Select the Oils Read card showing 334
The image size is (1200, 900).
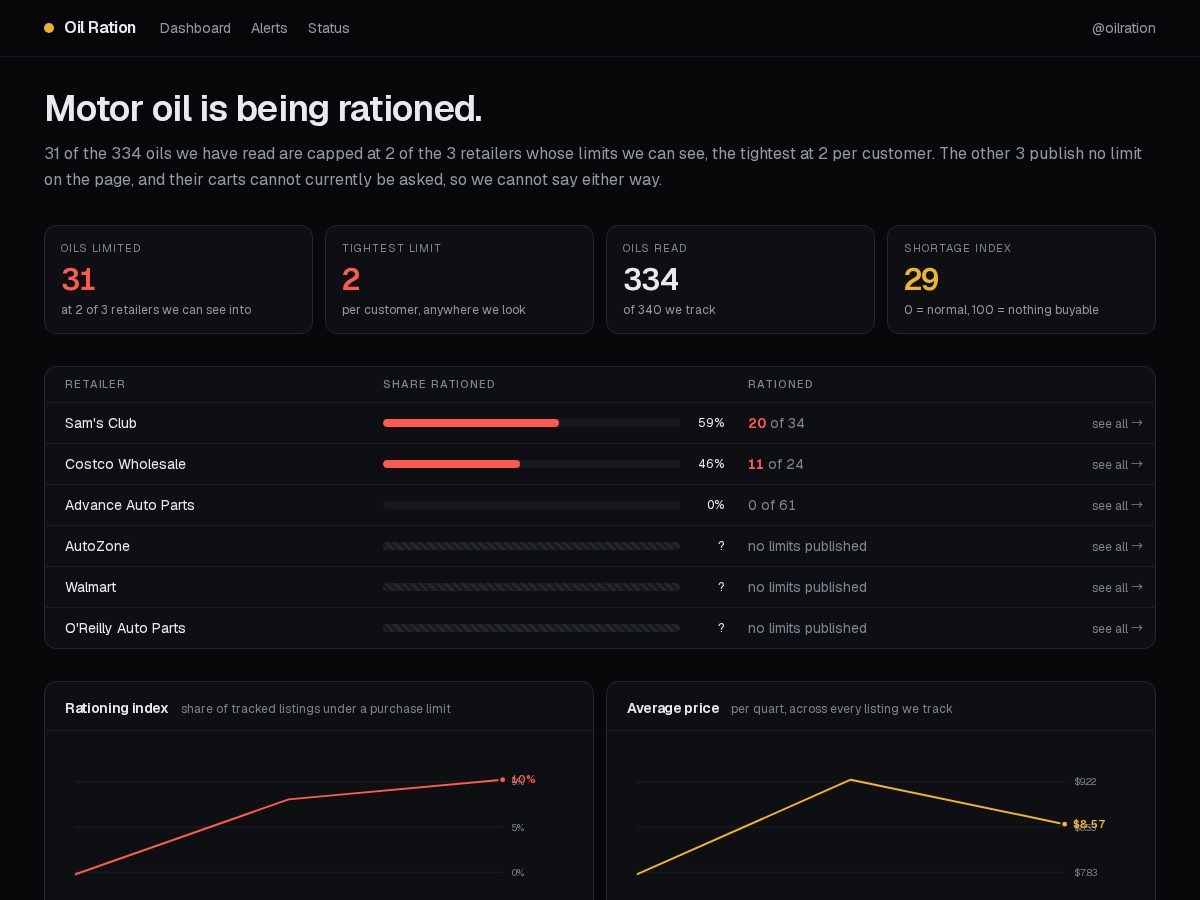coord(740,279)
